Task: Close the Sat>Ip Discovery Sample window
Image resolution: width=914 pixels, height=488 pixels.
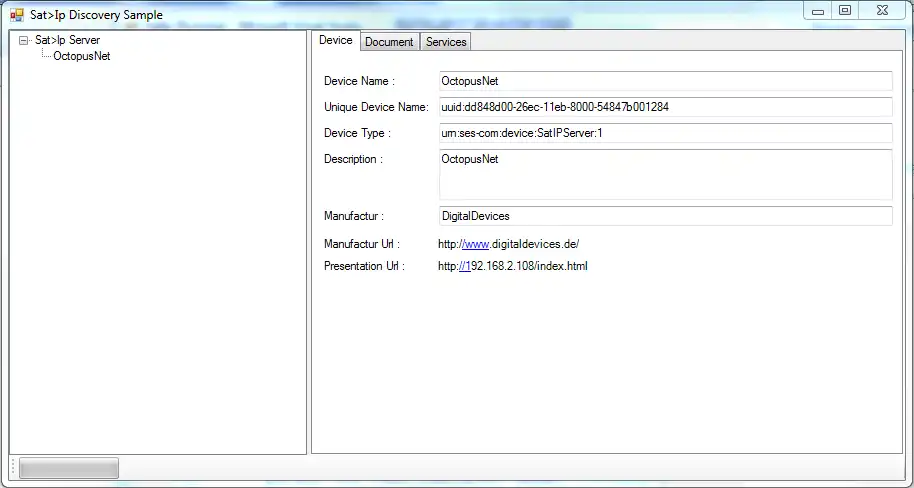Action: (883, 10)
